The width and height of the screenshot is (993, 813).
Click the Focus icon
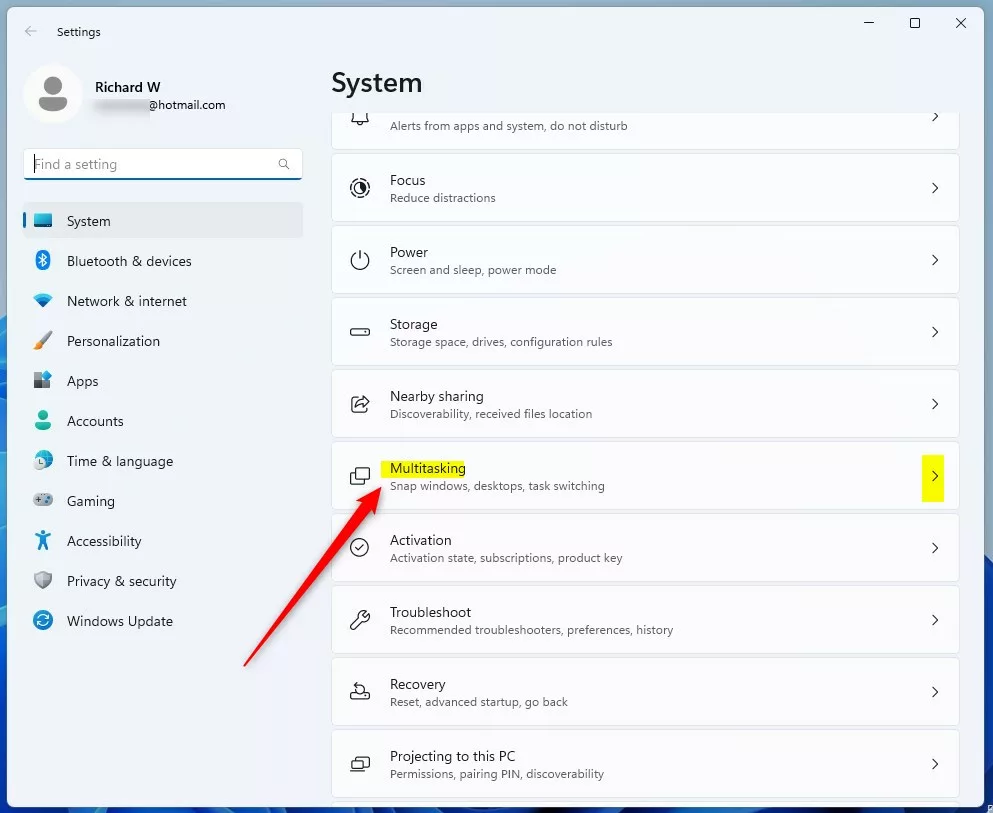pos(360,188)
